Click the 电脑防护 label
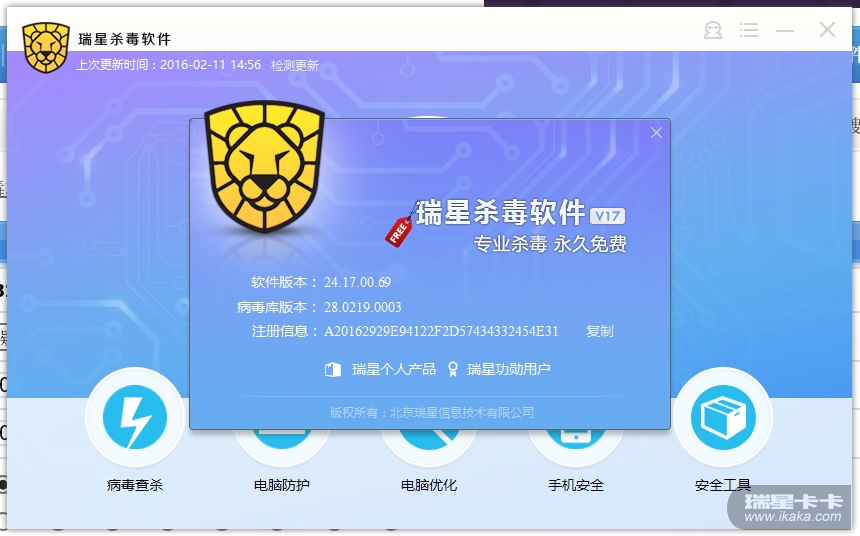 click(x=281, y=485)
